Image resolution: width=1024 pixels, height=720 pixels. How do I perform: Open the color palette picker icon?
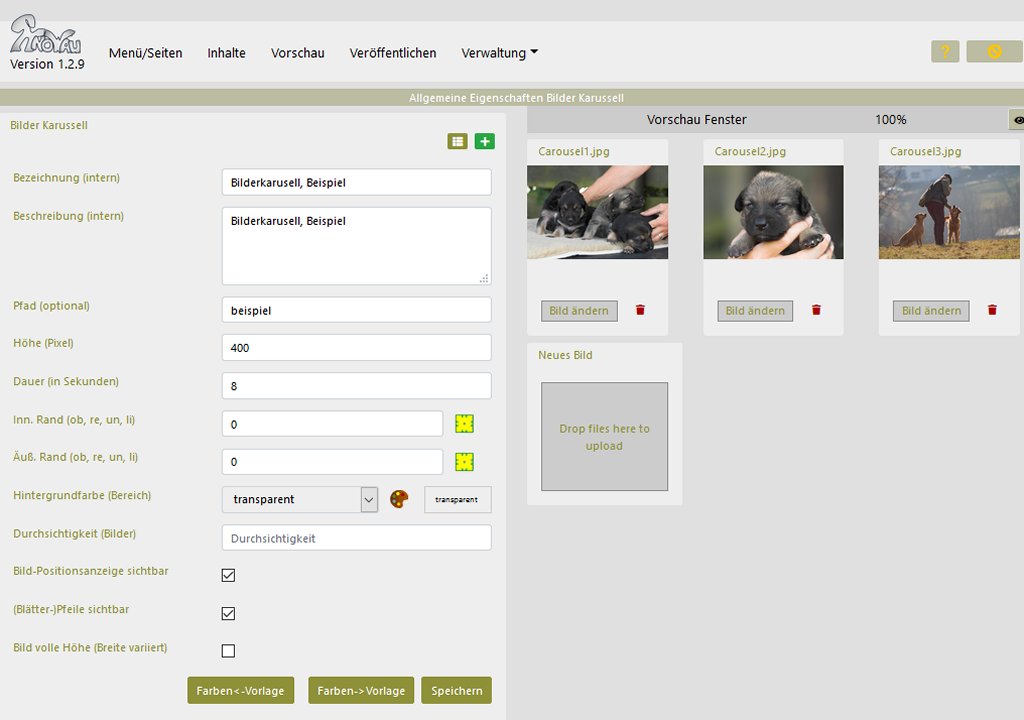point(400,499)
